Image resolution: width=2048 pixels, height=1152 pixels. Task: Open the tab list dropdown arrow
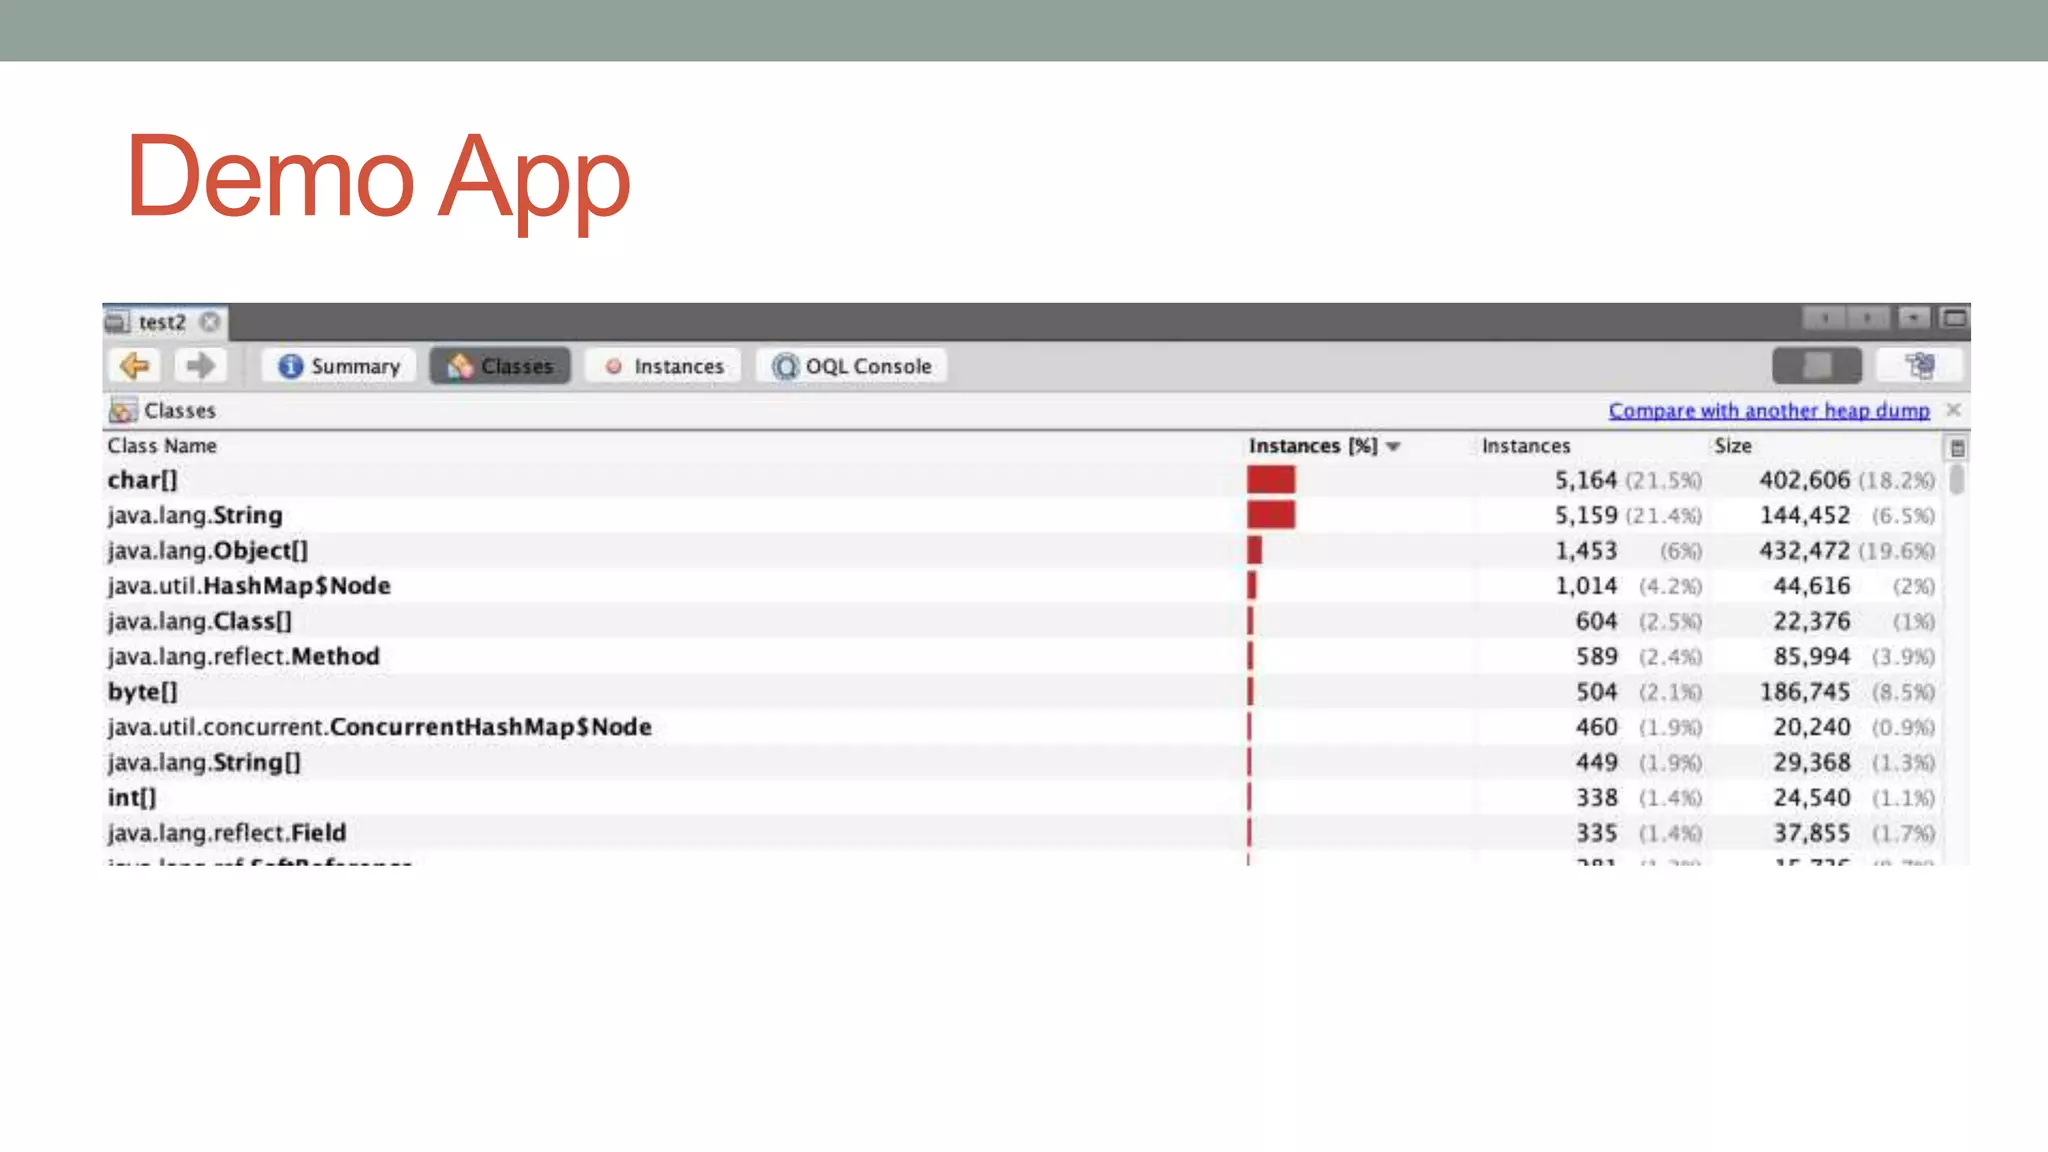(x=1913, y=318)
